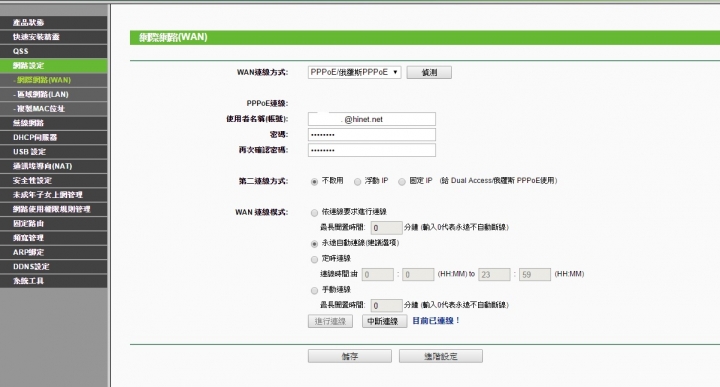
Task: Click the 再次確認密碼 confirm password field
Action: tap(372, 150)
